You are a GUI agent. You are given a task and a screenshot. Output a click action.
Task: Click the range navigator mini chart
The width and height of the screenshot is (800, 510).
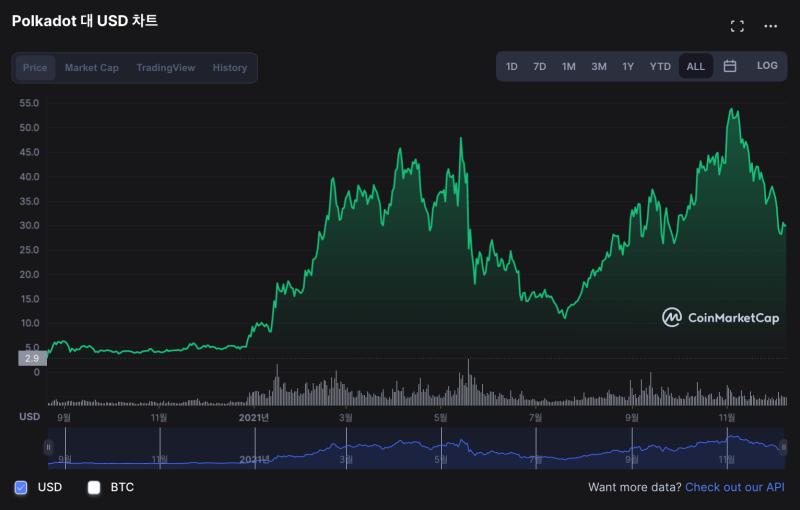416,448
